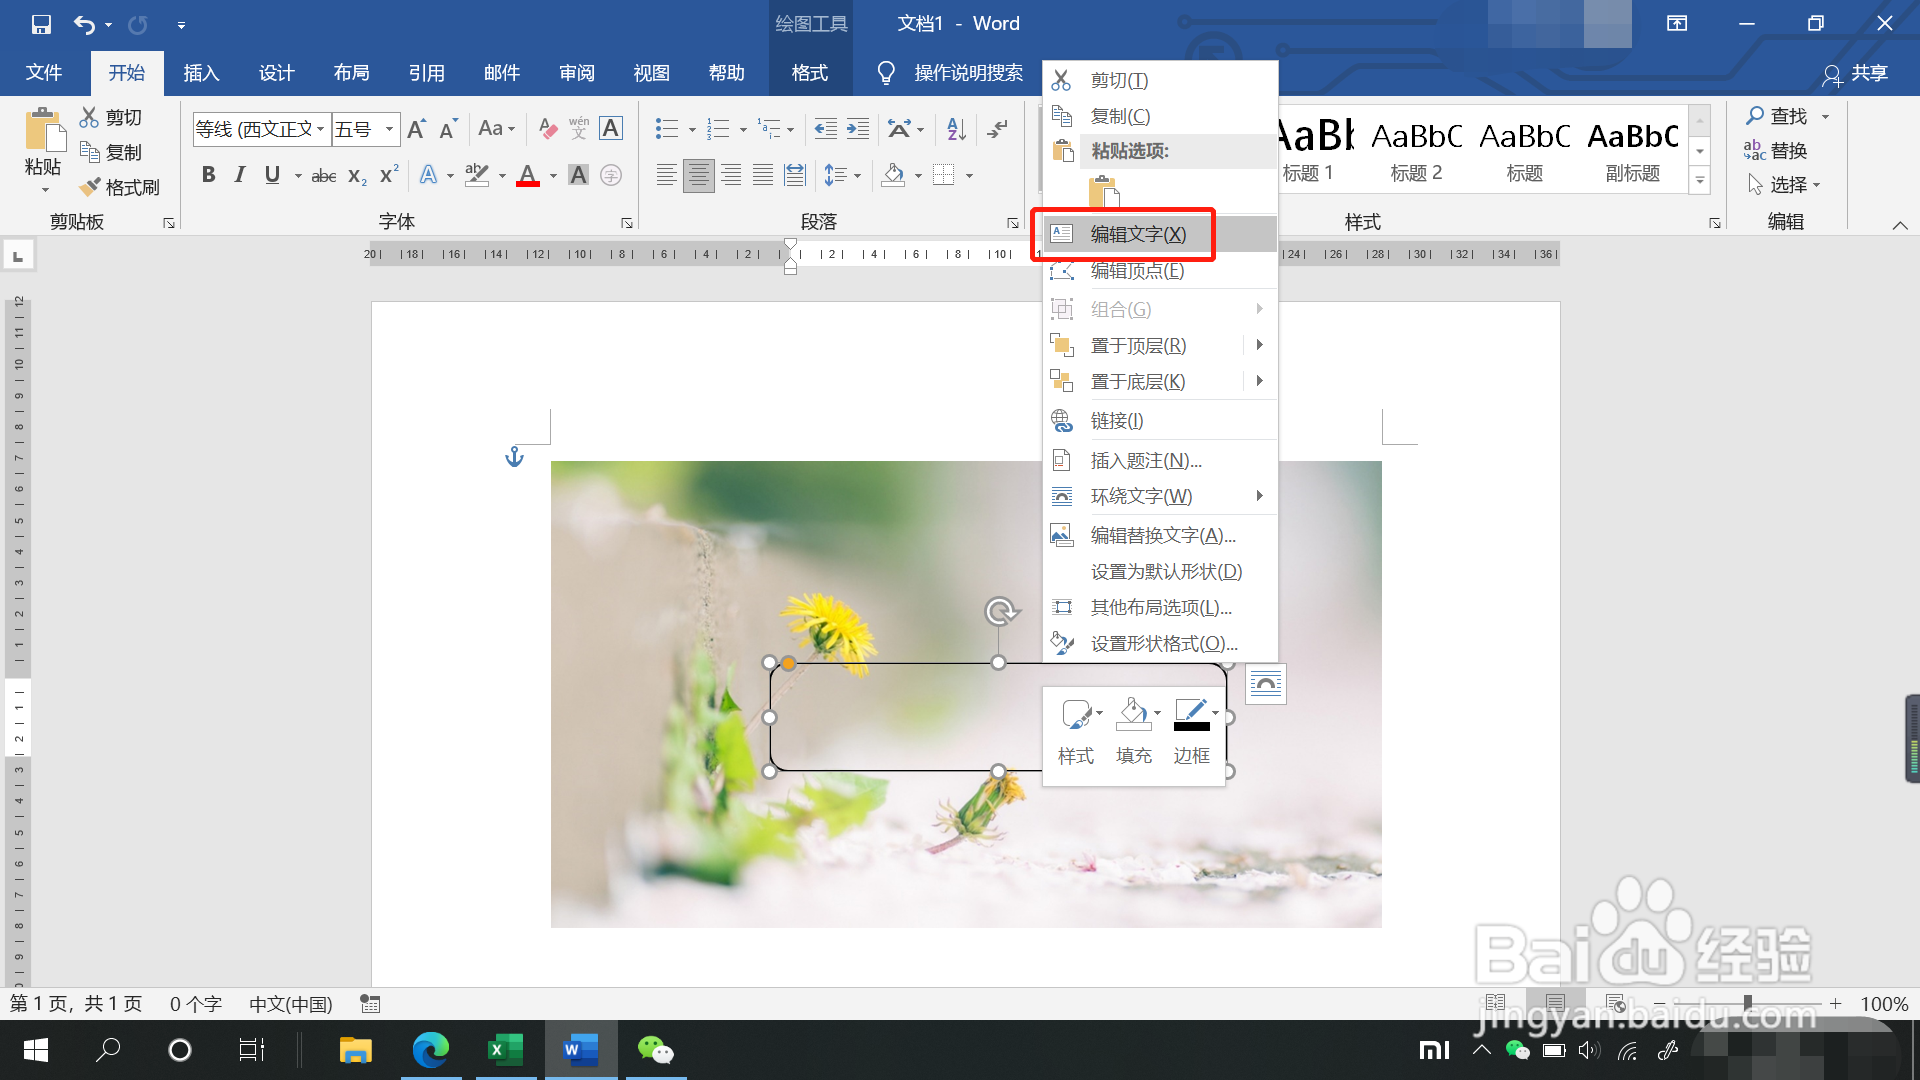
Task: Click the 填充 fill button in mini toolbar
Action: click(1134, 733)
